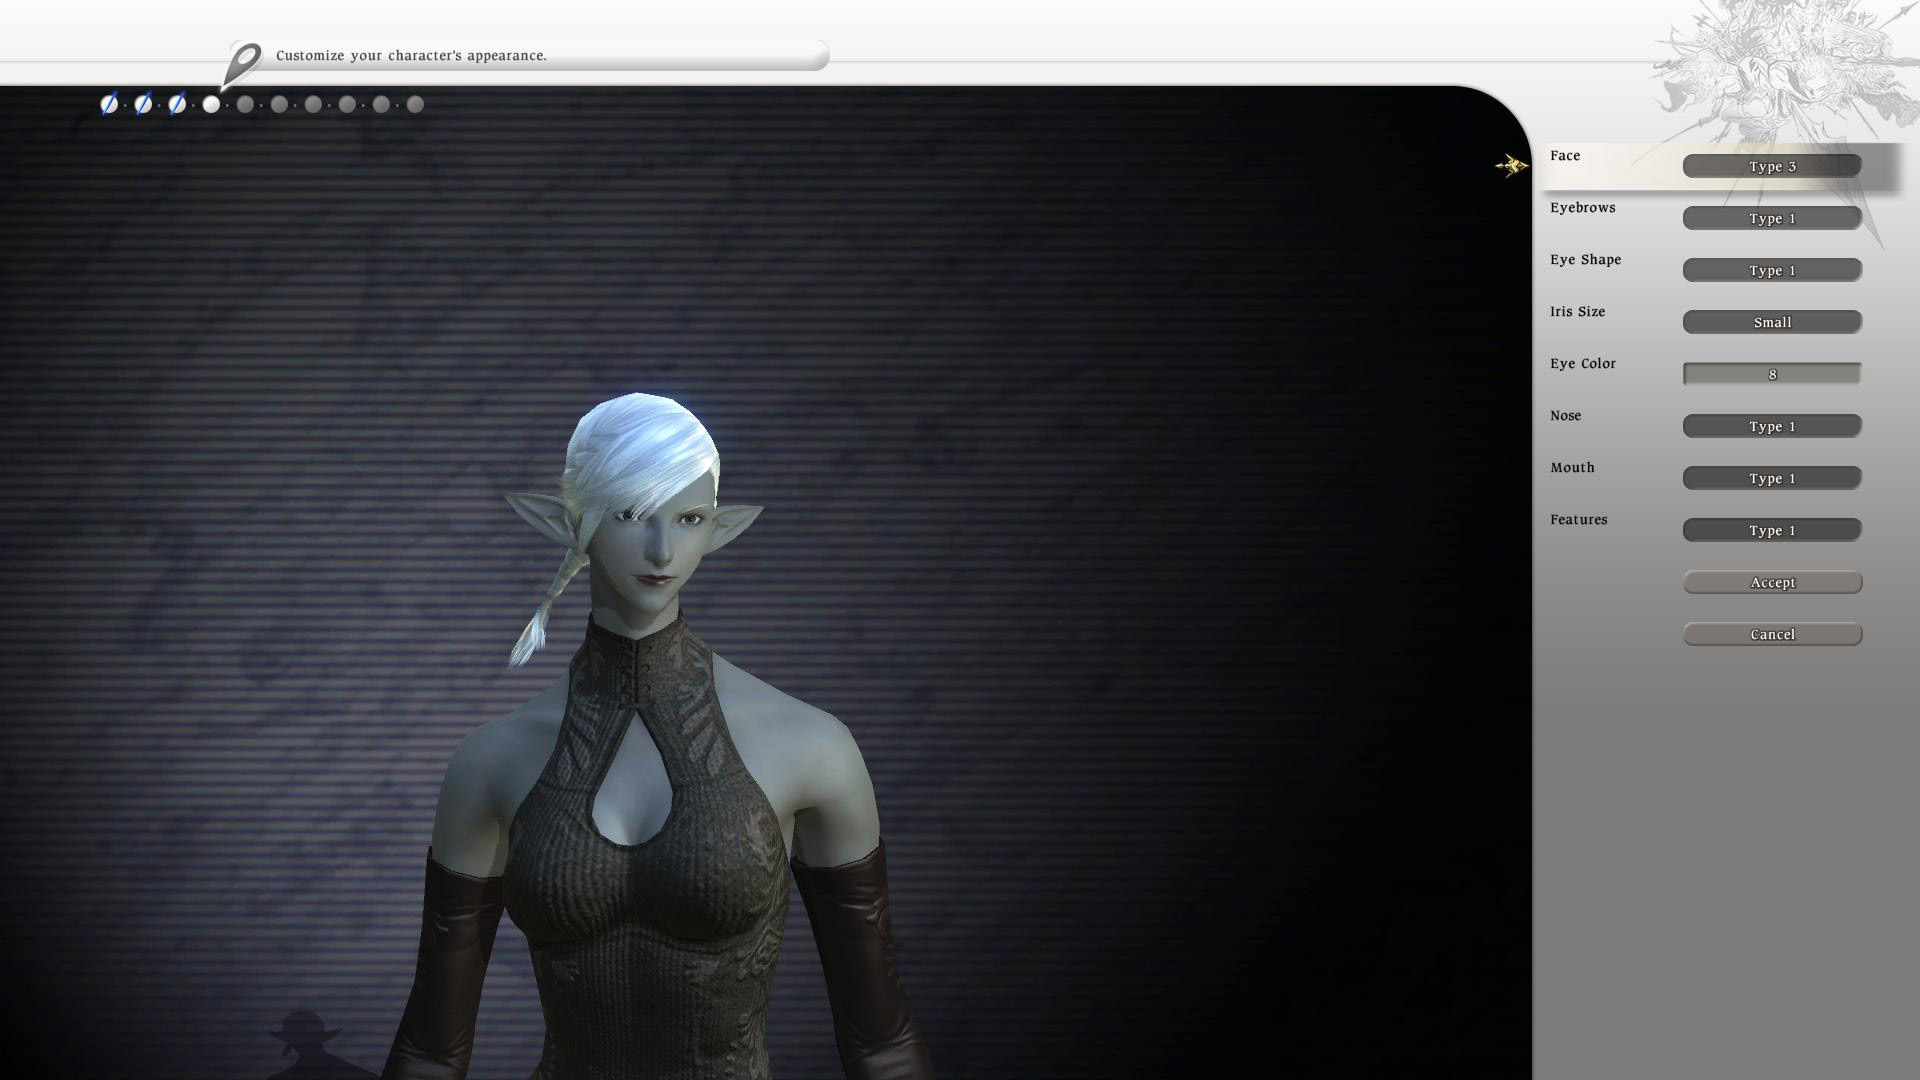1920x1080 pixels.
Task: Change the Mouth type selector
Action: [x=1771, y=478]
